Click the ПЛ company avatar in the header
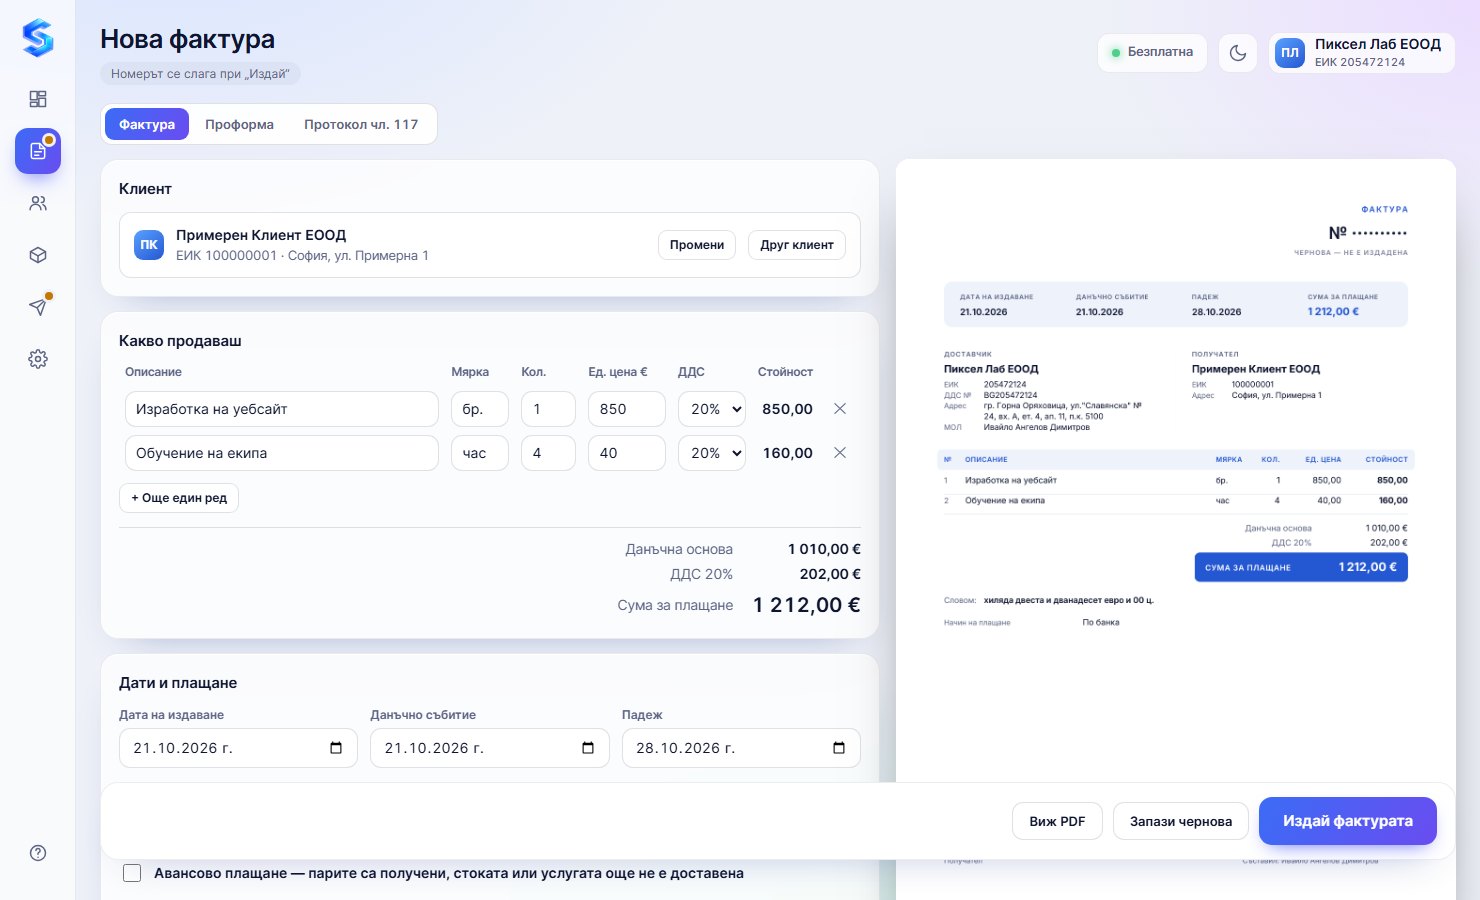The width and height of the screenshot is (1480, 900). tap(1290, 53)
